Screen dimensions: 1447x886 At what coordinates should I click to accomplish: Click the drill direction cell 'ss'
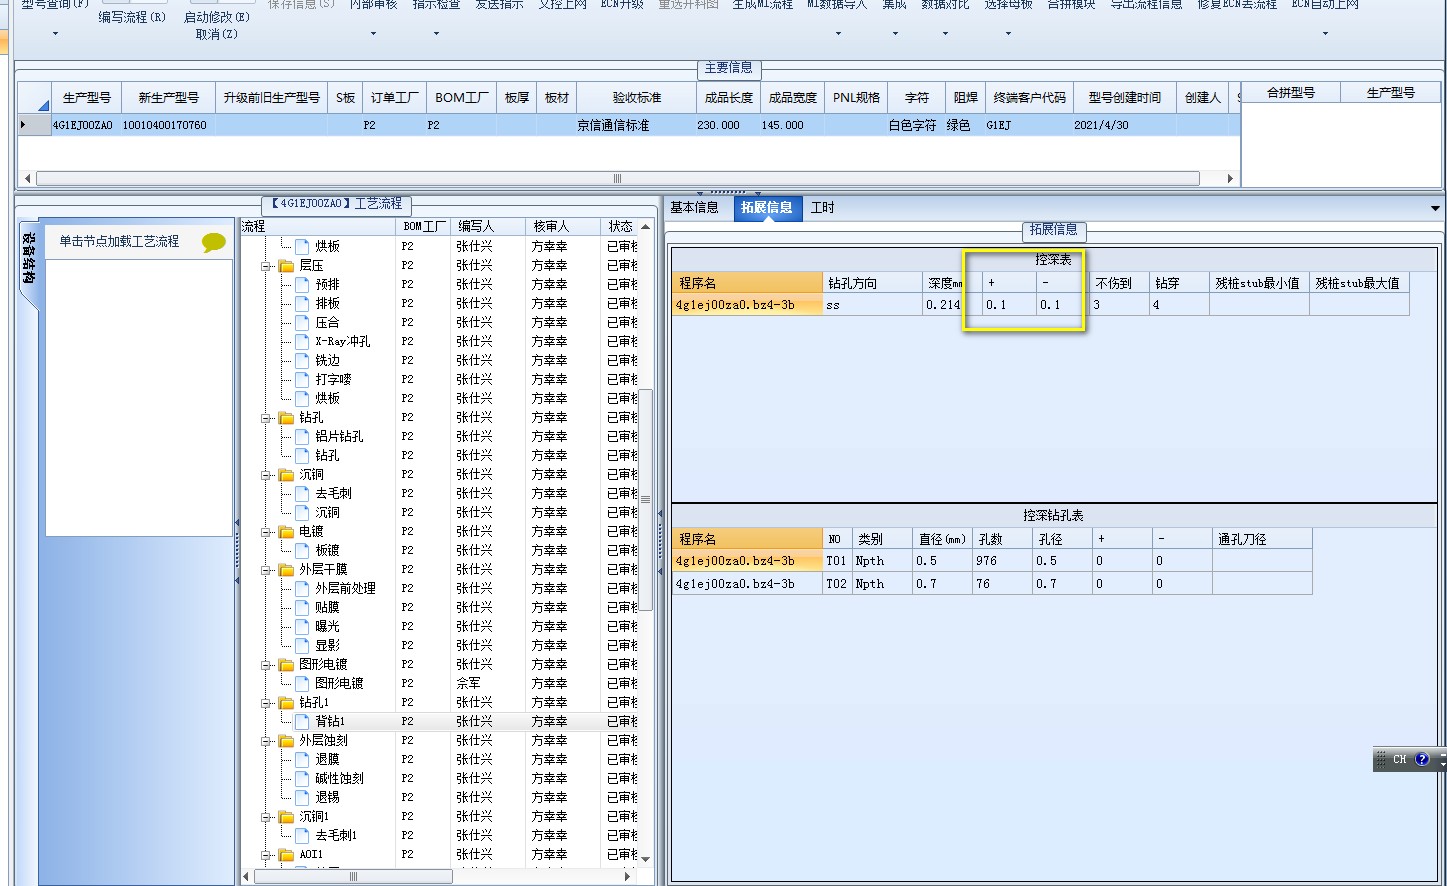coord(872,305)
